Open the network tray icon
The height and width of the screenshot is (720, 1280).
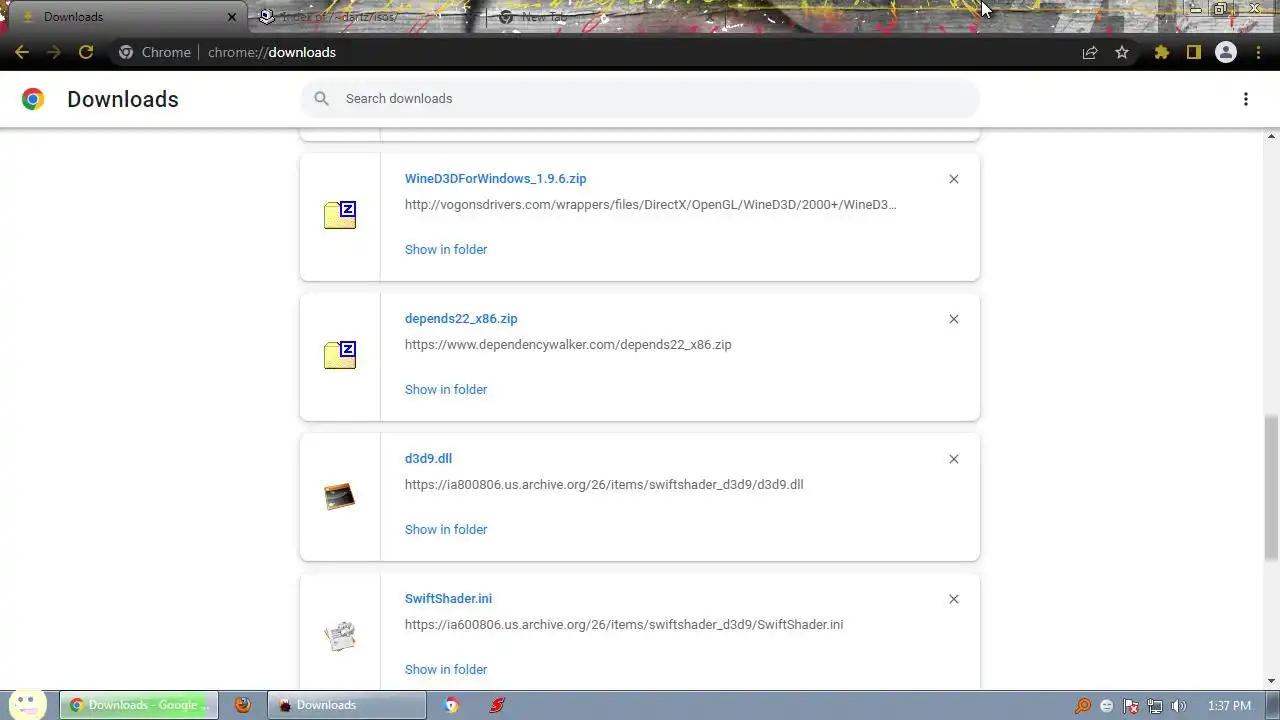point(1155,706)
